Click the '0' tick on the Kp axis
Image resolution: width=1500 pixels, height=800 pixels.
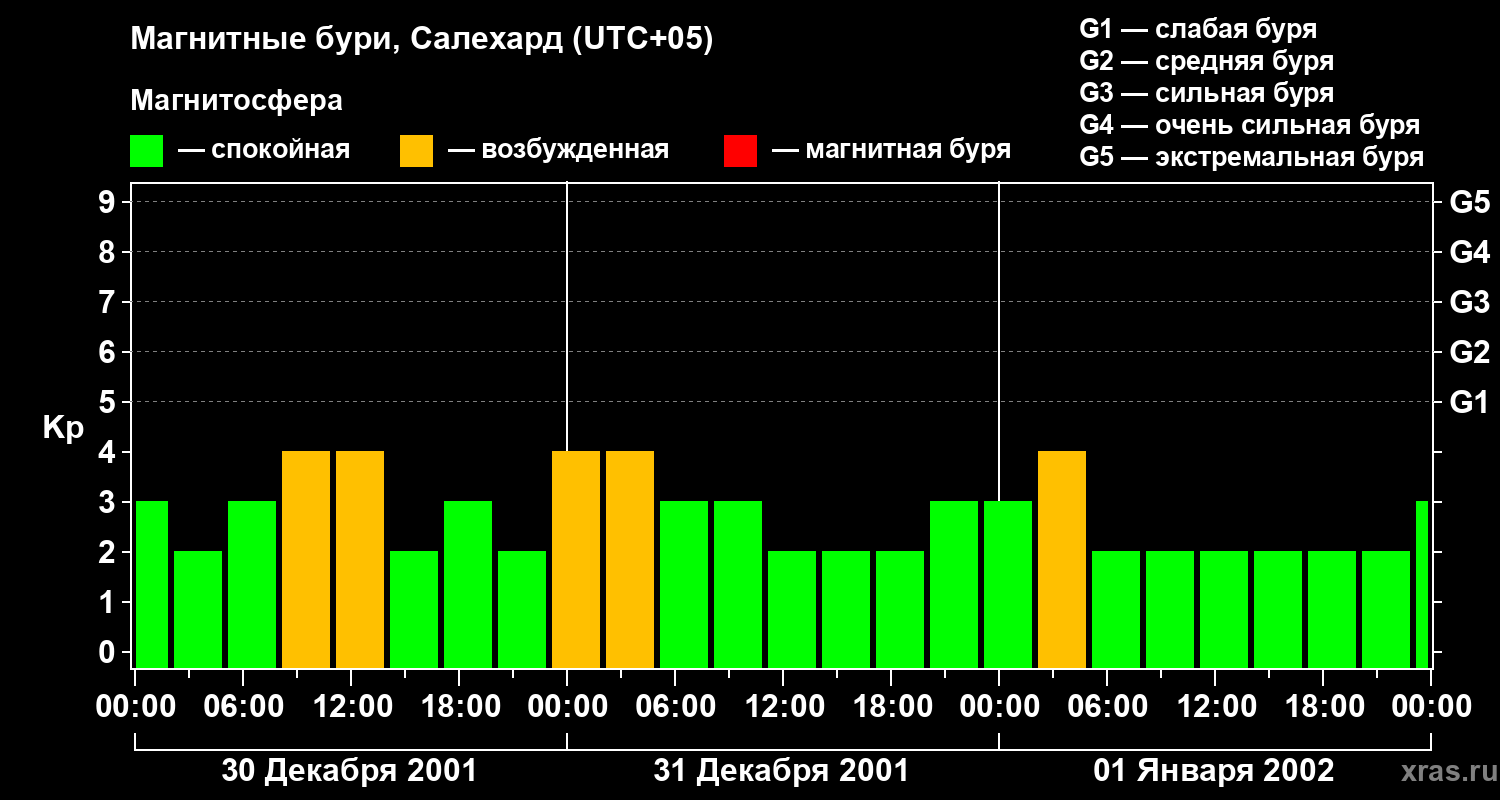[109, 652]
